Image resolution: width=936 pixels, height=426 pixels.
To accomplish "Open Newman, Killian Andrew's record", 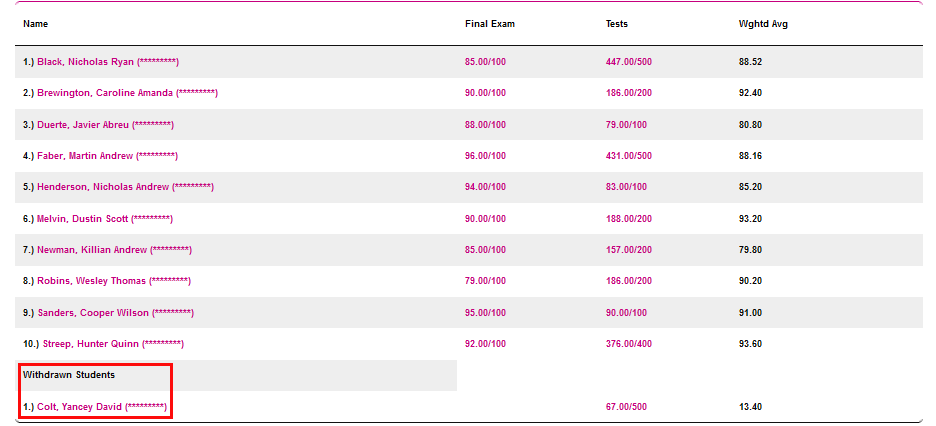I will click(x=114, y=250).
